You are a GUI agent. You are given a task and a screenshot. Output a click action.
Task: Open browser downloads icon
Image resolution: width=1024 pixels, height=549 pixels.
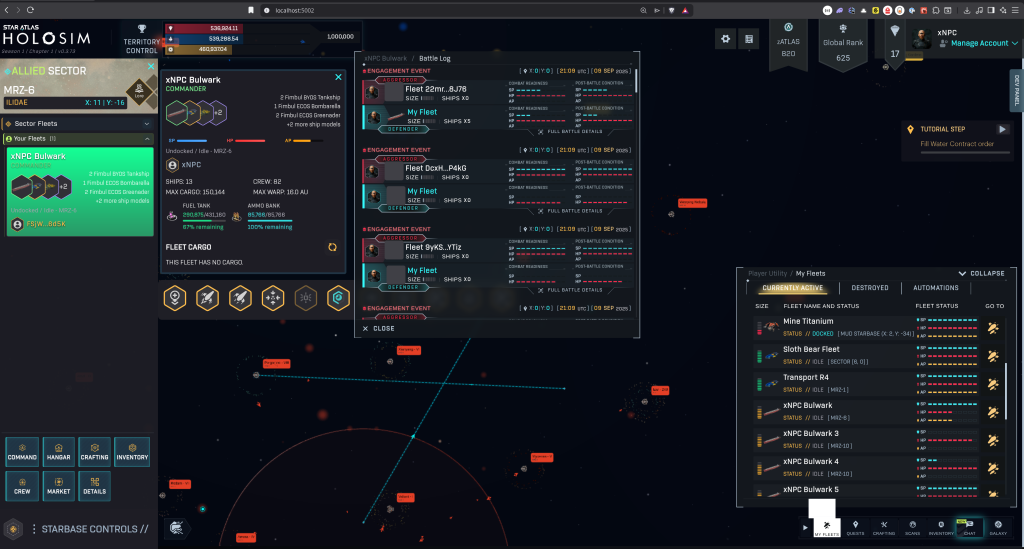pyautogui.click(x=967, y=10)
